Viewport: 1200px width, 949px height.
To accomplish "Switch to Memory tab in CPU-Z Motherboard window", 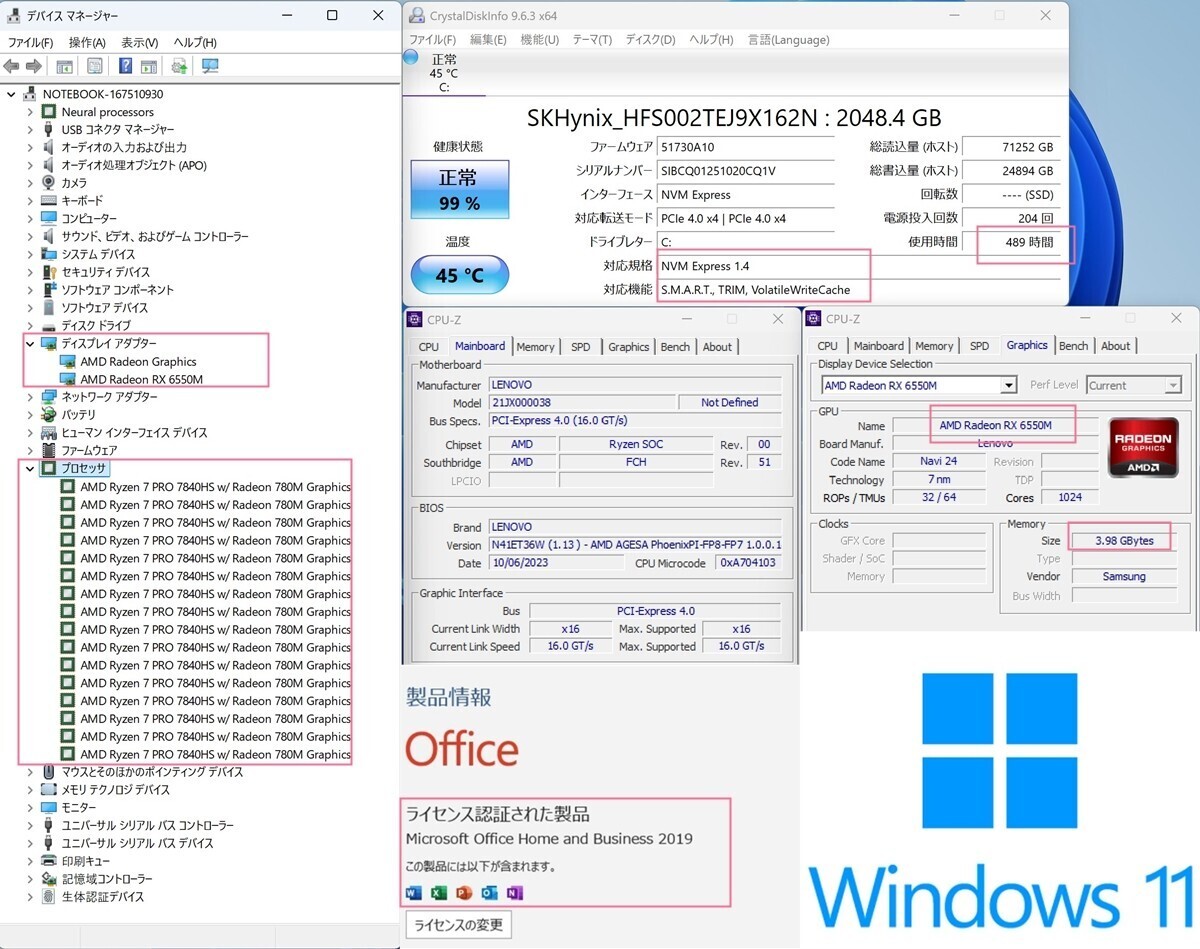I will pyautogui.click(x=535, y=347).
